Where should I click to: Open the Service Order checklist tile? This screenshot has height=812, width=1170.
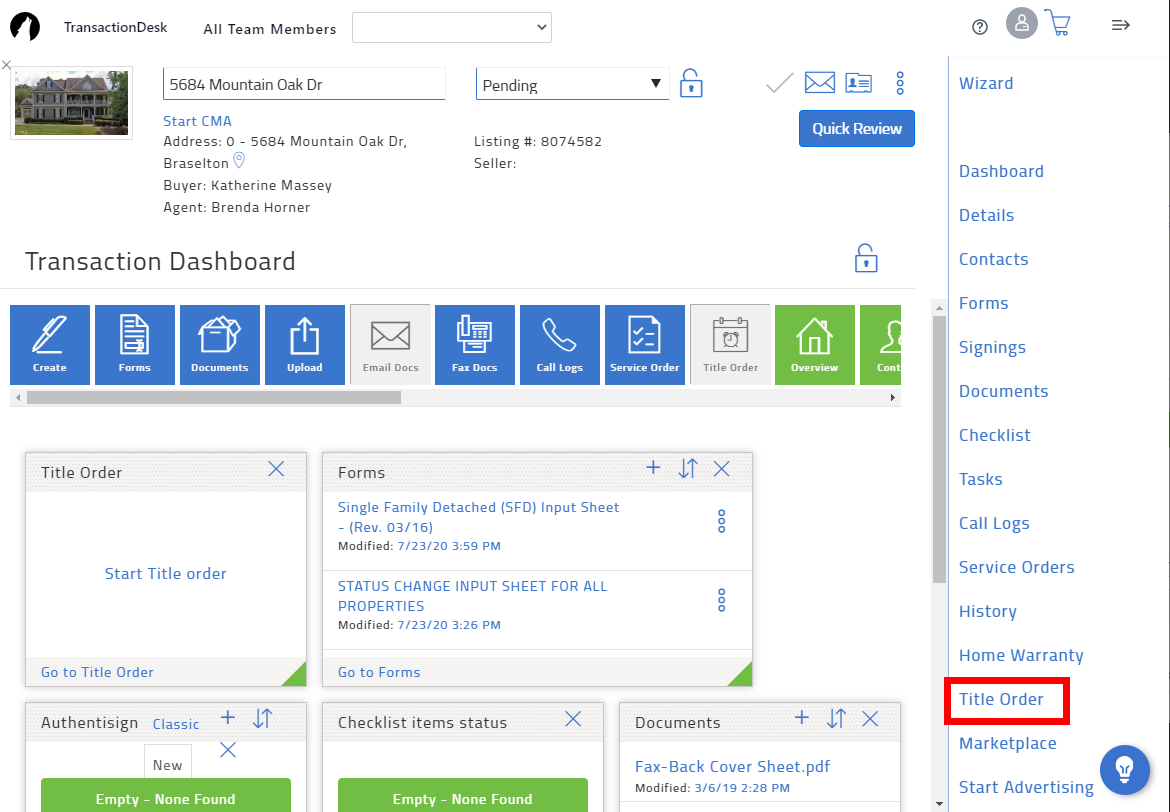(645, 344)
